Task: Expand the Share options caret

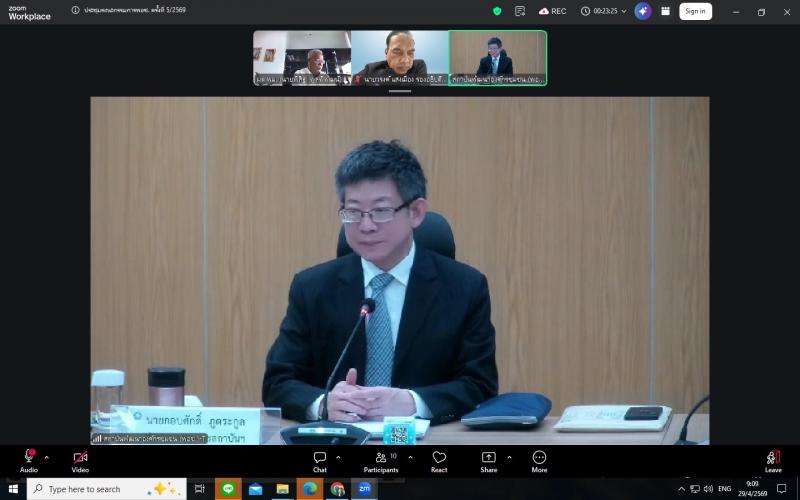Action: pyautogui.click(x=509, y=457)
